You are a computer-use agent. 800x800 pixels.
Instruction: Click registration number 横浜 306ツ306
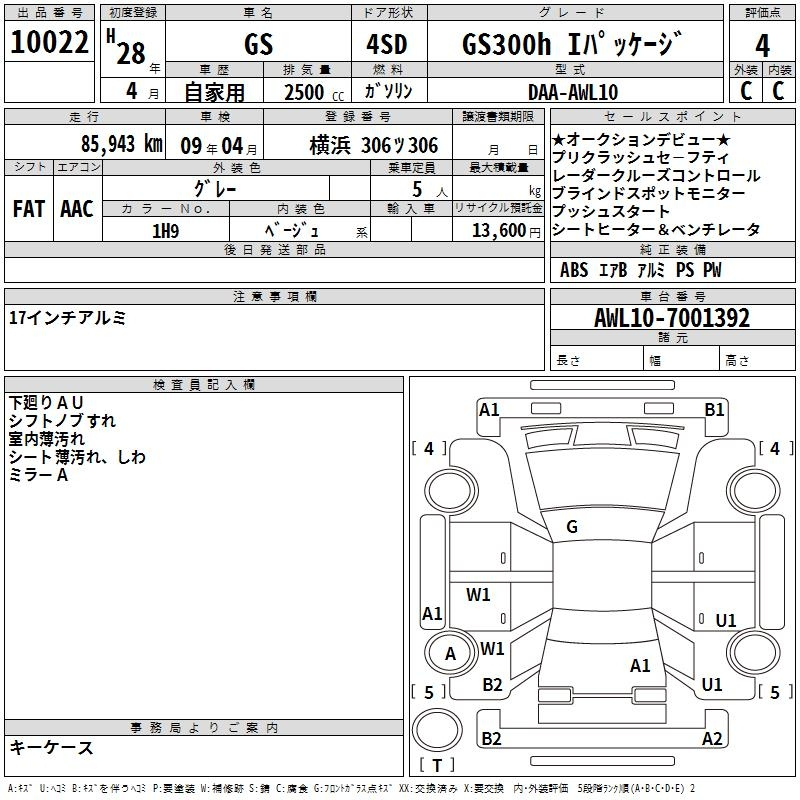[373, 146]
